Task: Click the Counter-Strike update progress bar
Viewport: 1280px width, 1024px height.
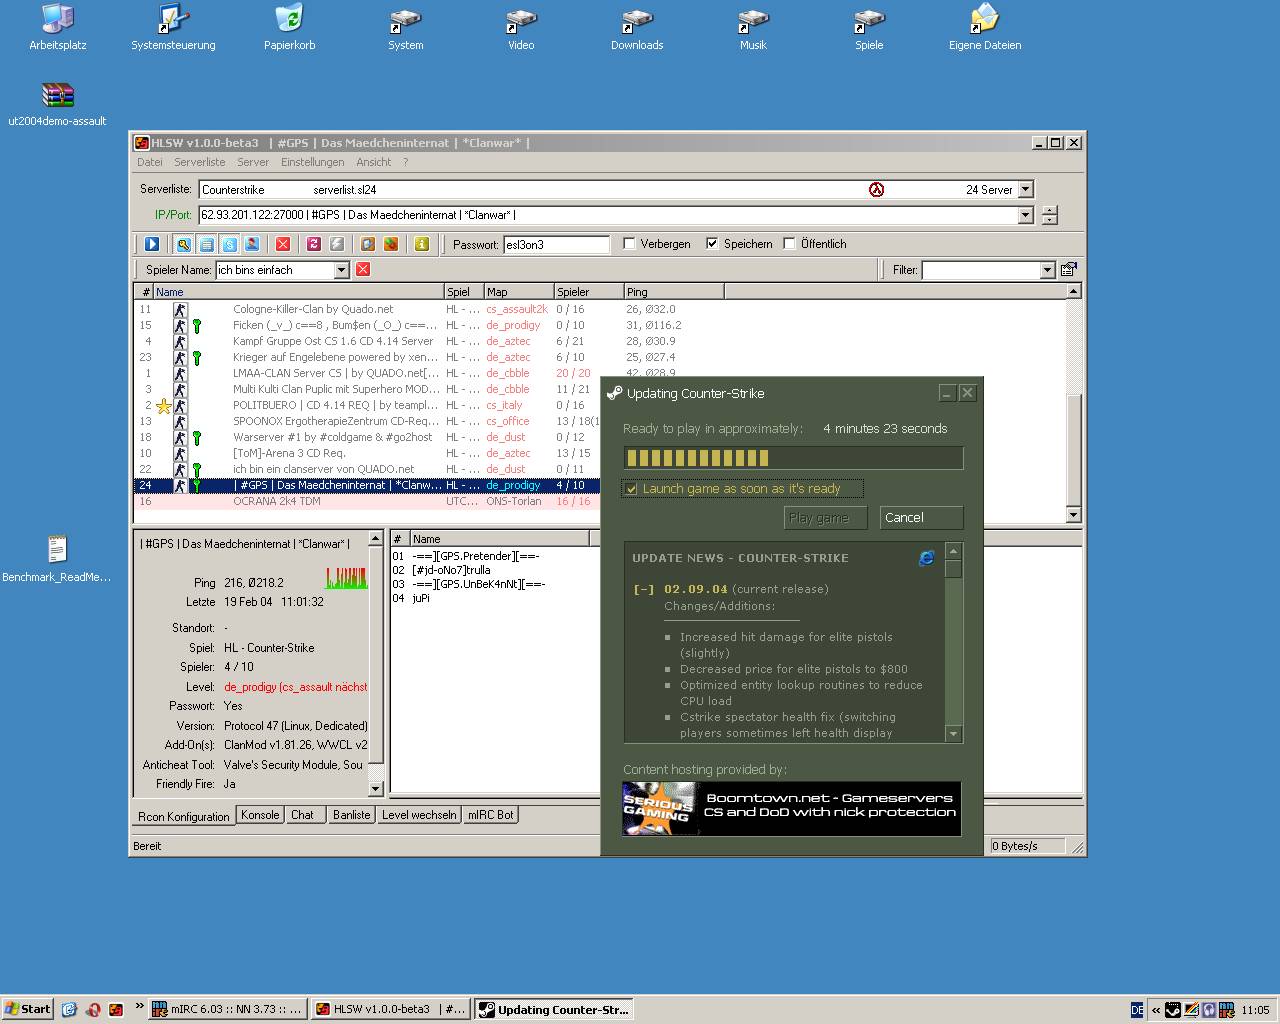Action: (793, 458)
